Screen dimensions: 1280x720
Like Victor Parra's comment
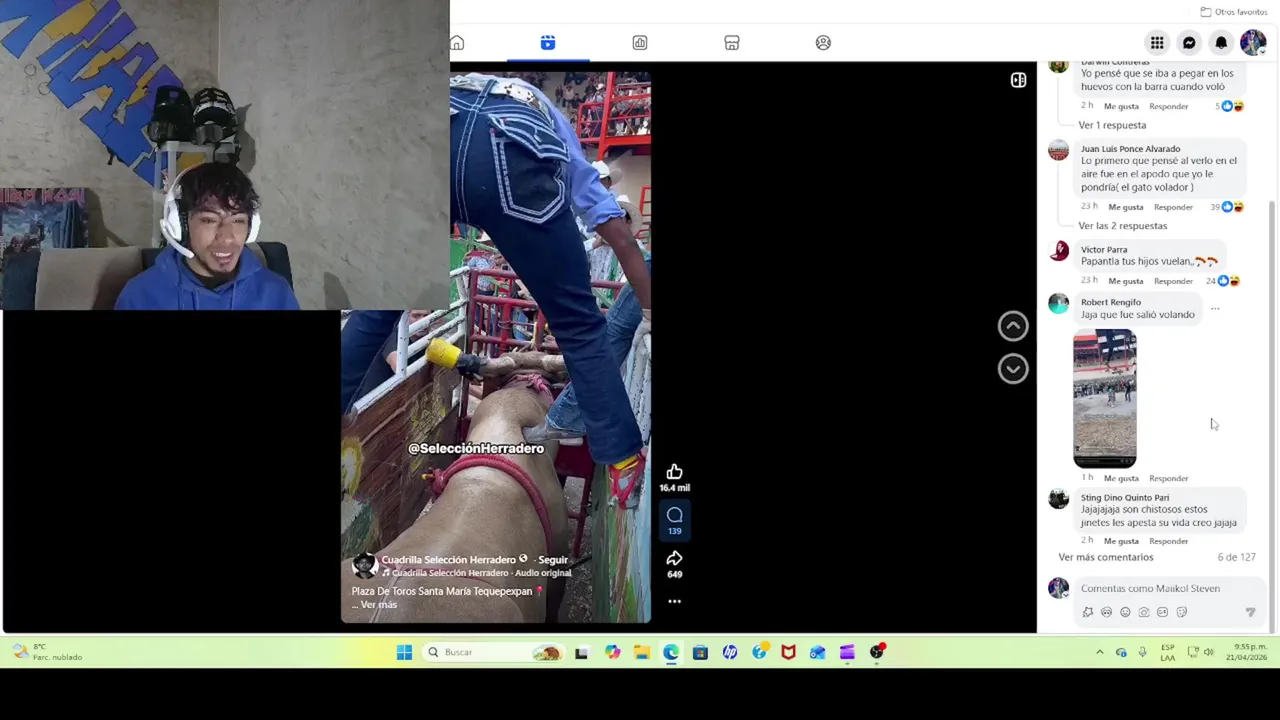(1125, 281)
